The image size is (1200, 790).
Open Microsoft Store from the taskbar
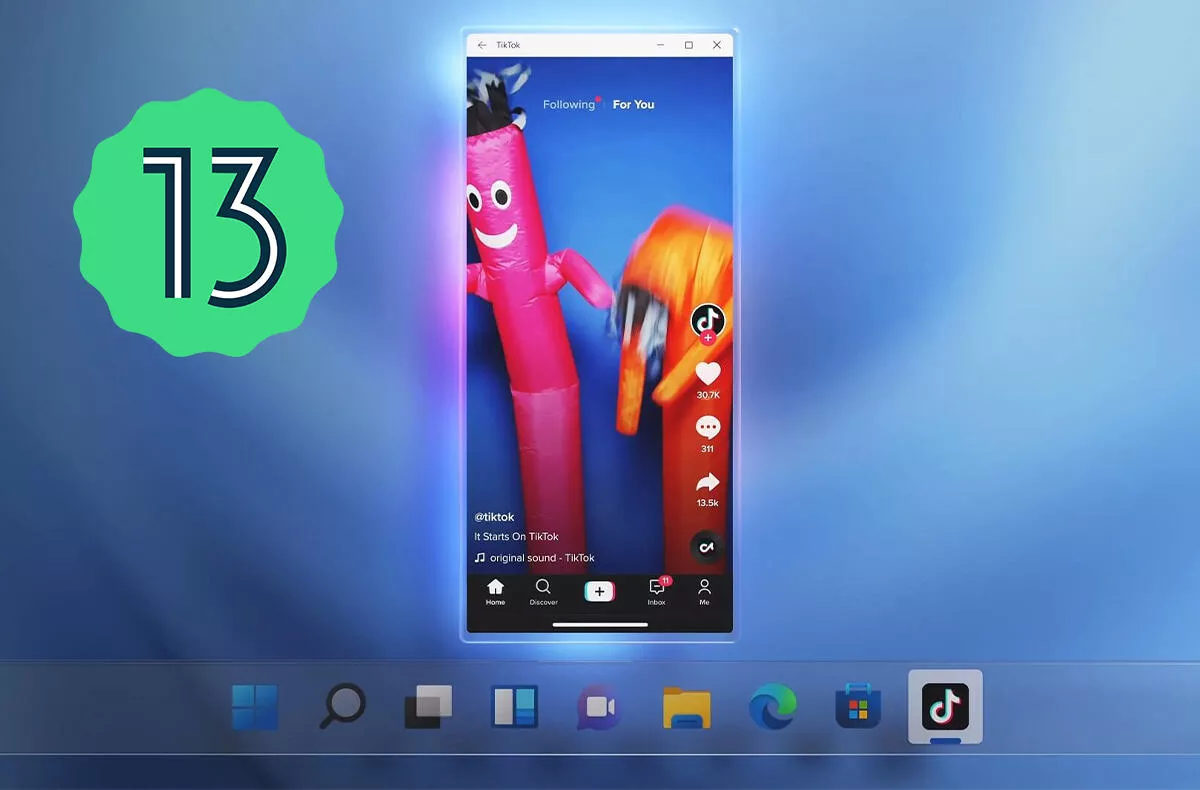click(x=858, y=707)
